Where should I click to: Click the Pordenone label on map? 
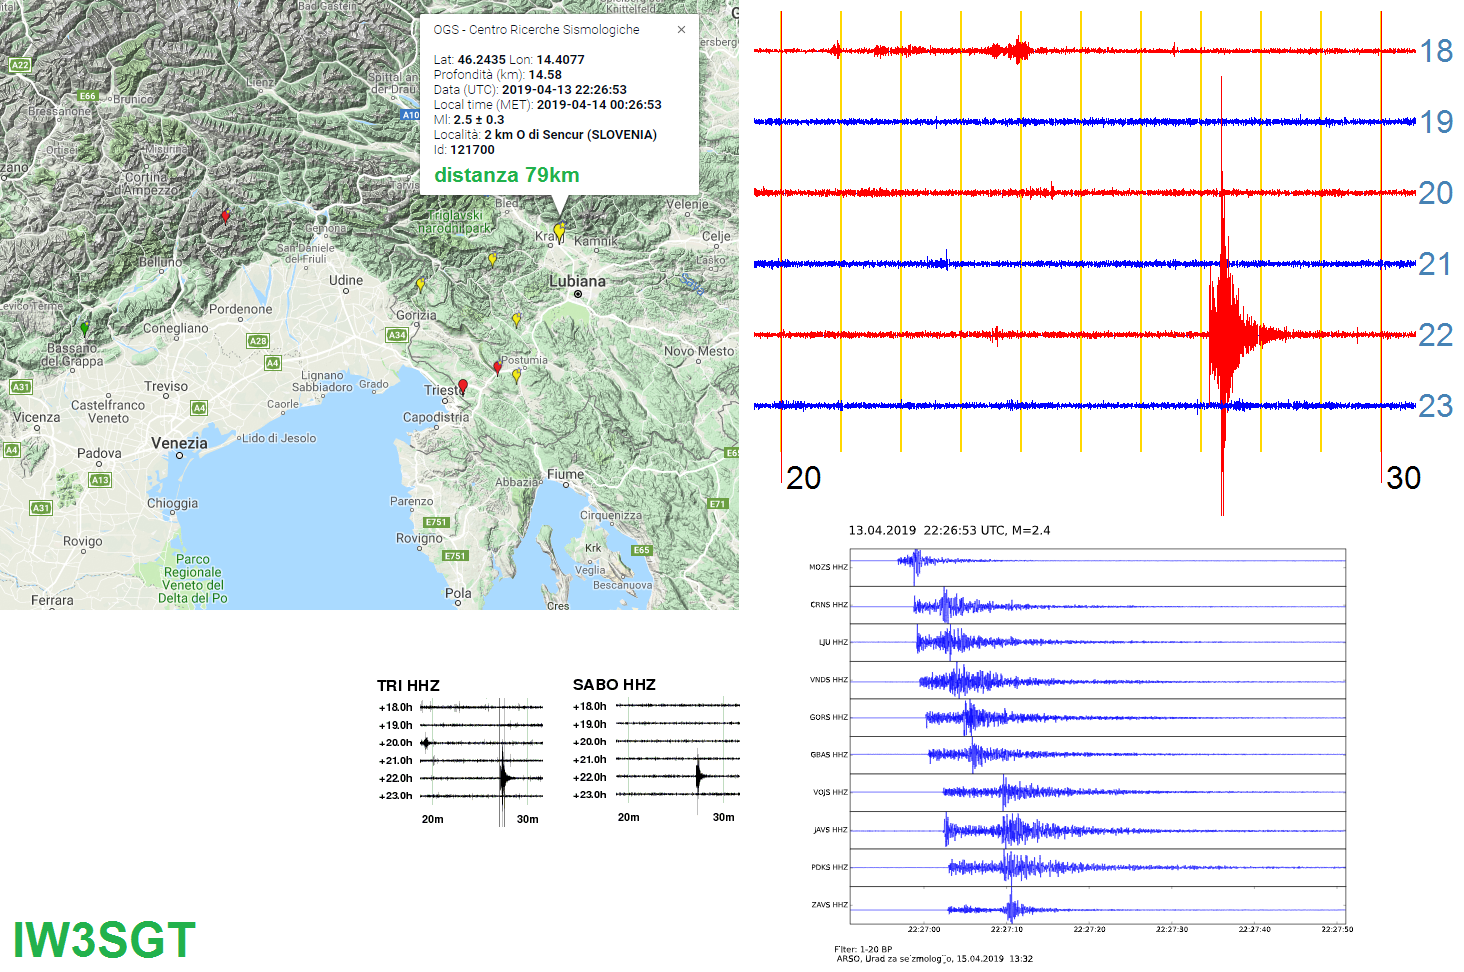point(240,309)
